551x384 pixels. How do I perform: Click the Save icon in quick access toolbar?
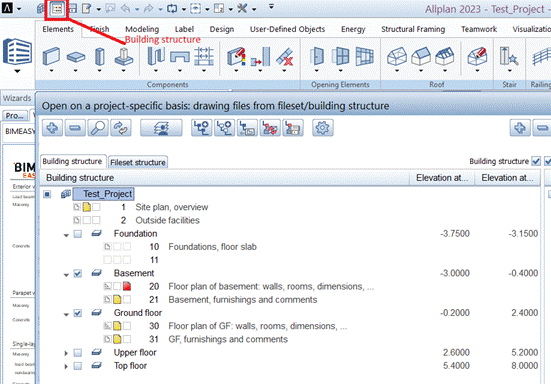pos(72,8)
